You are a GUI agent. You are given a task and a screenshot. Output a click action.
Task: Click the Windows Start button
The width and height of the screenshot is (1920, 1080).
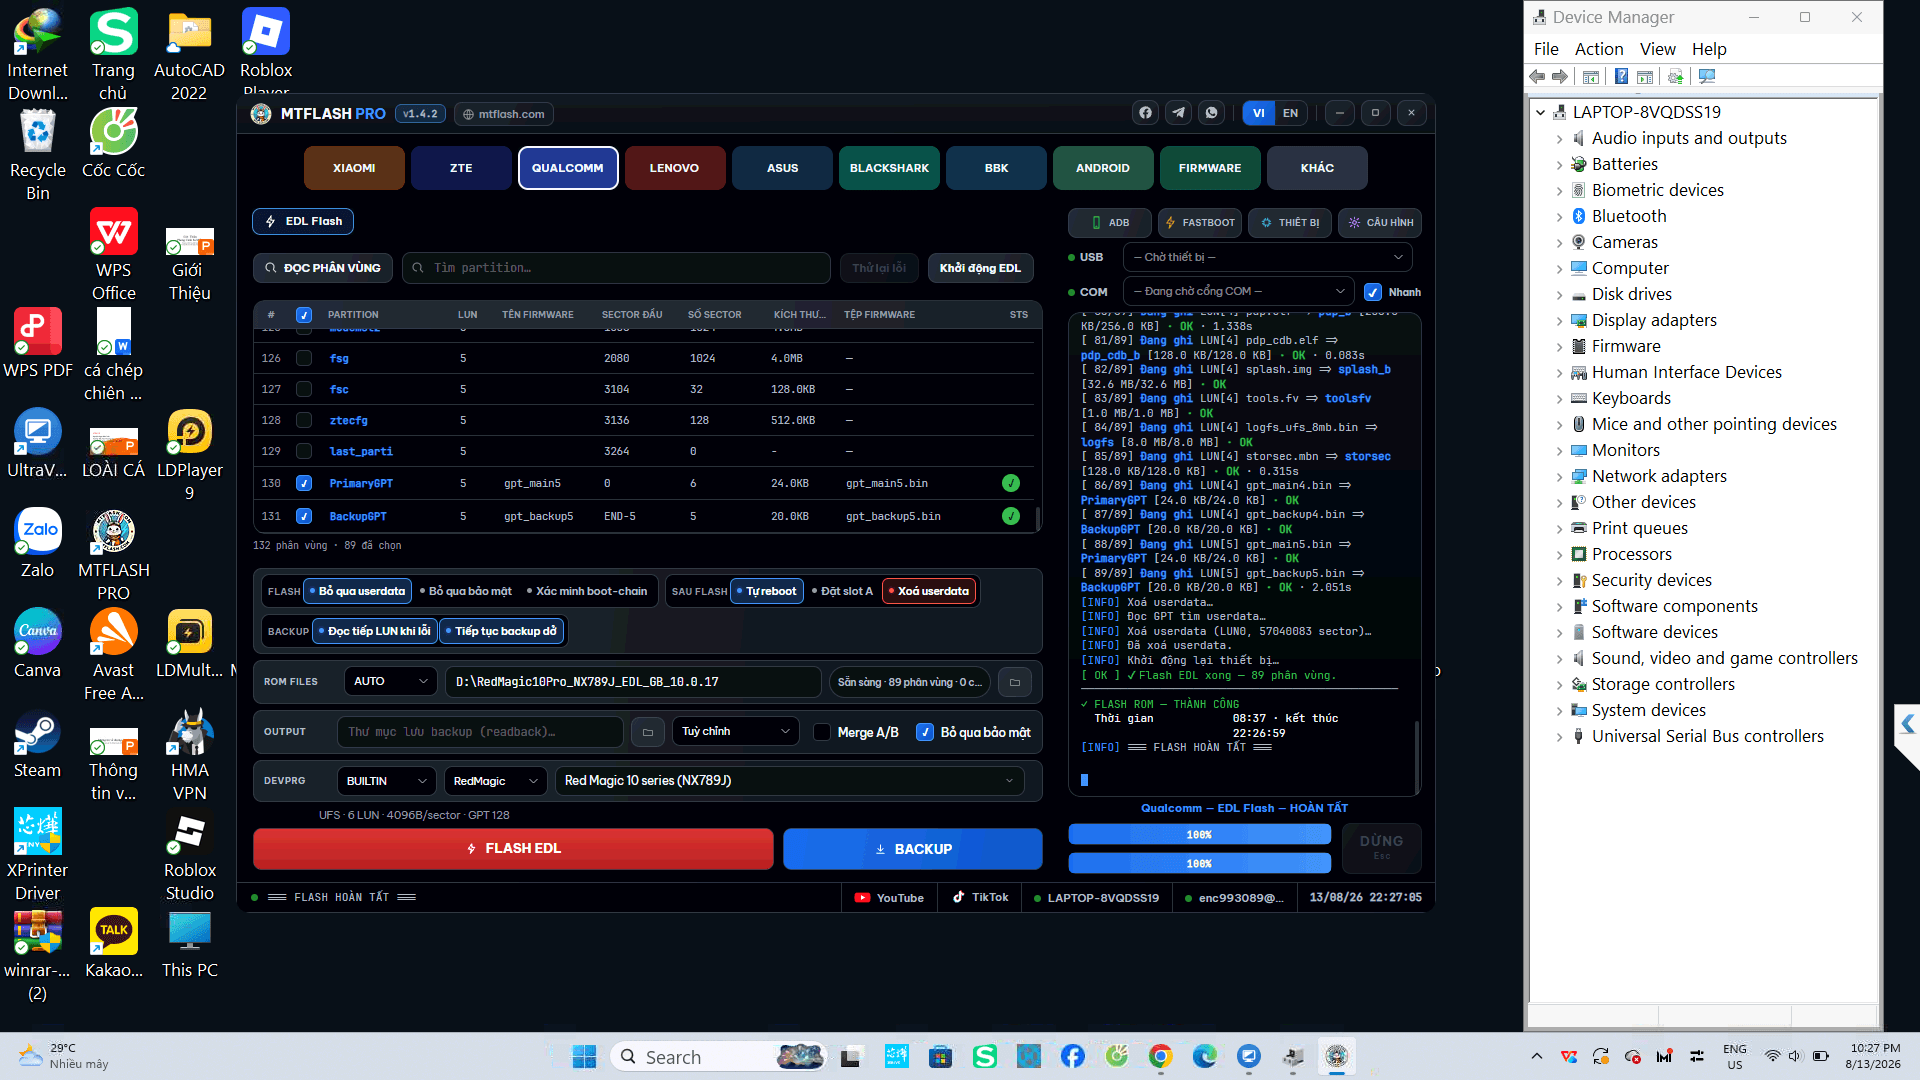click(584, 1056)
